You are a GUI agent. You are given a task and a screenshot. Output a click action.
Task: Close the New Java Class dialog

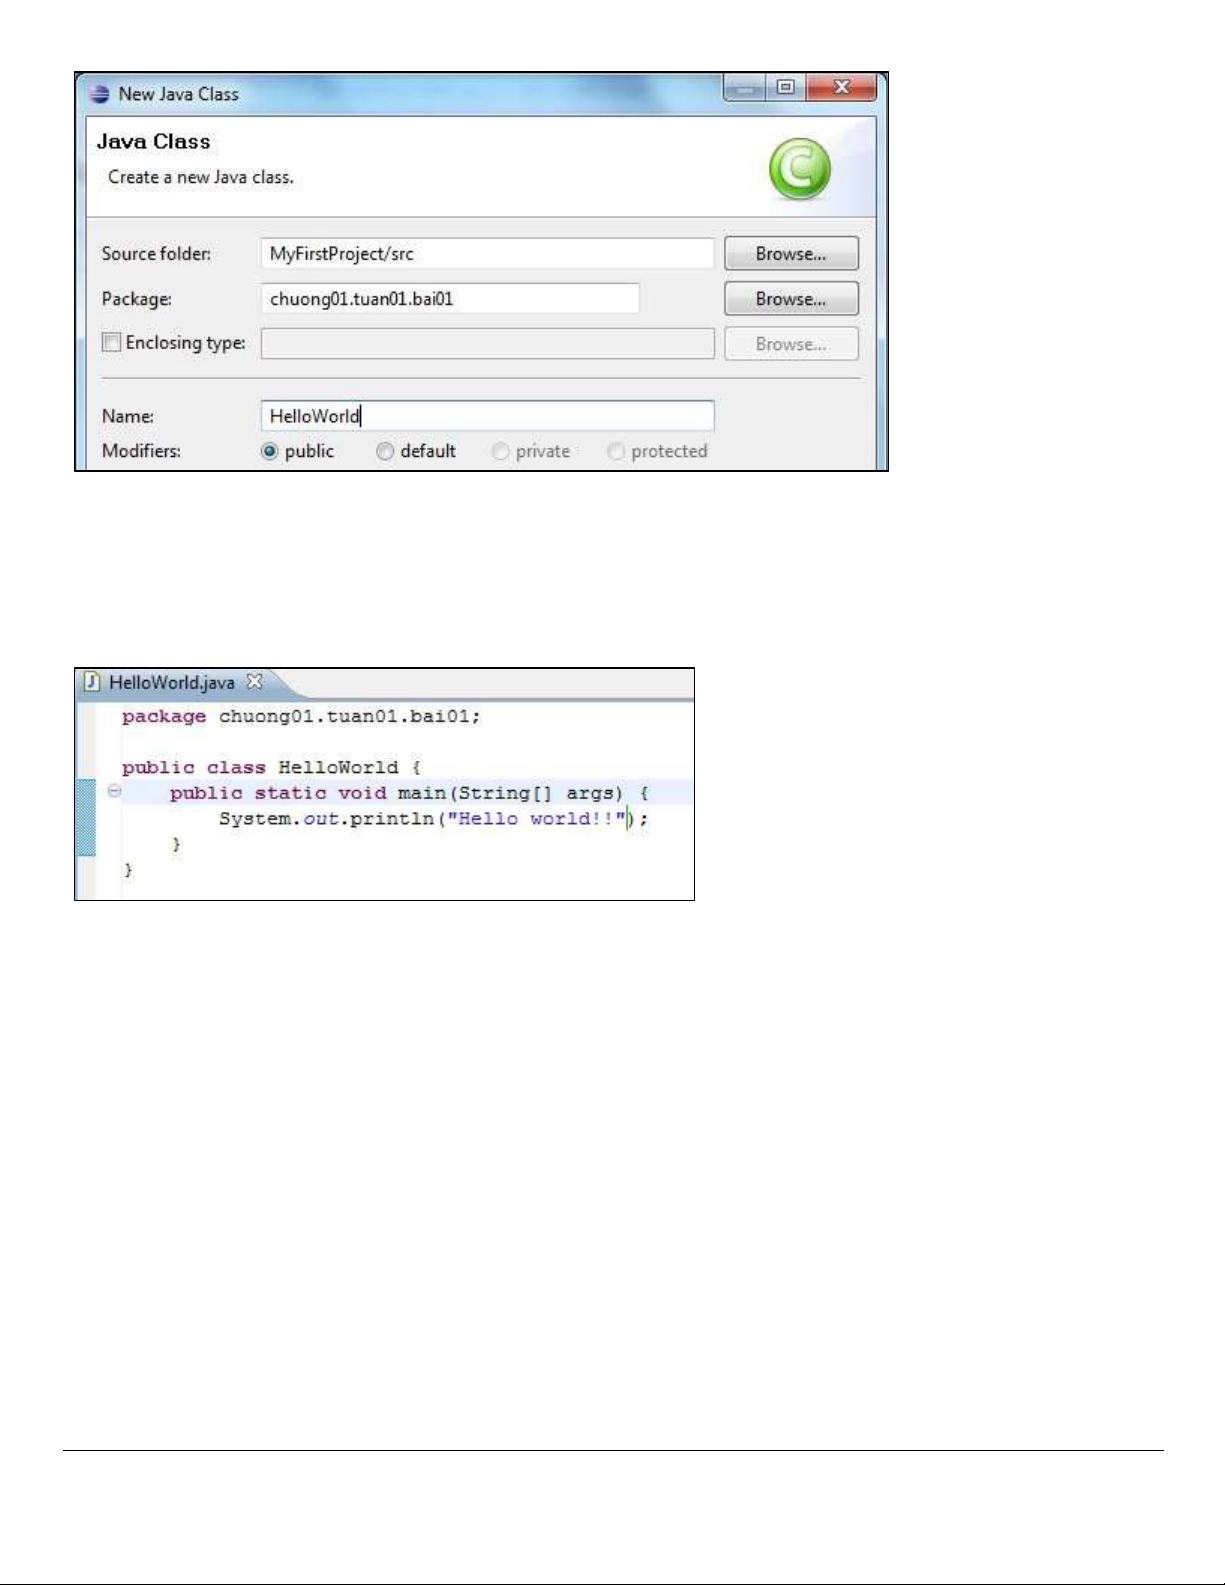(x=840, y=88)
